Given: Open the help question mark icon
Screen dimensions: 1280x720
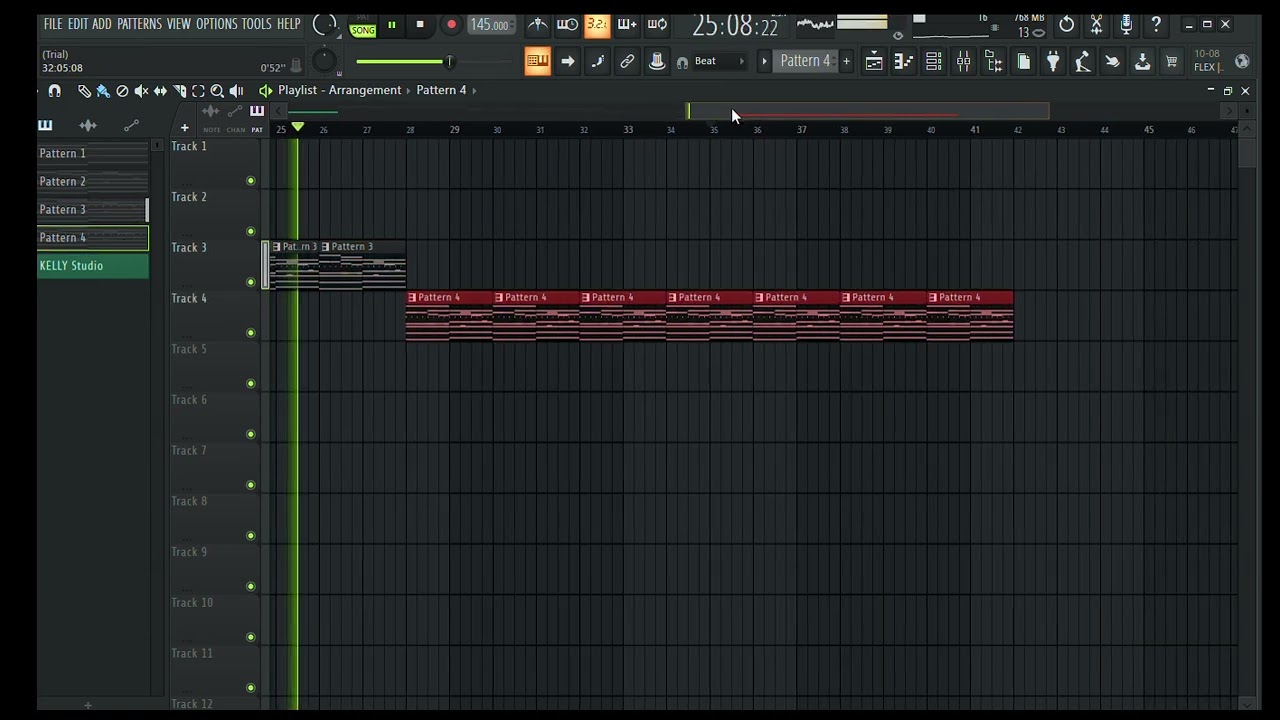Looking at the screenshot, I should click(x=1156, y=25).
